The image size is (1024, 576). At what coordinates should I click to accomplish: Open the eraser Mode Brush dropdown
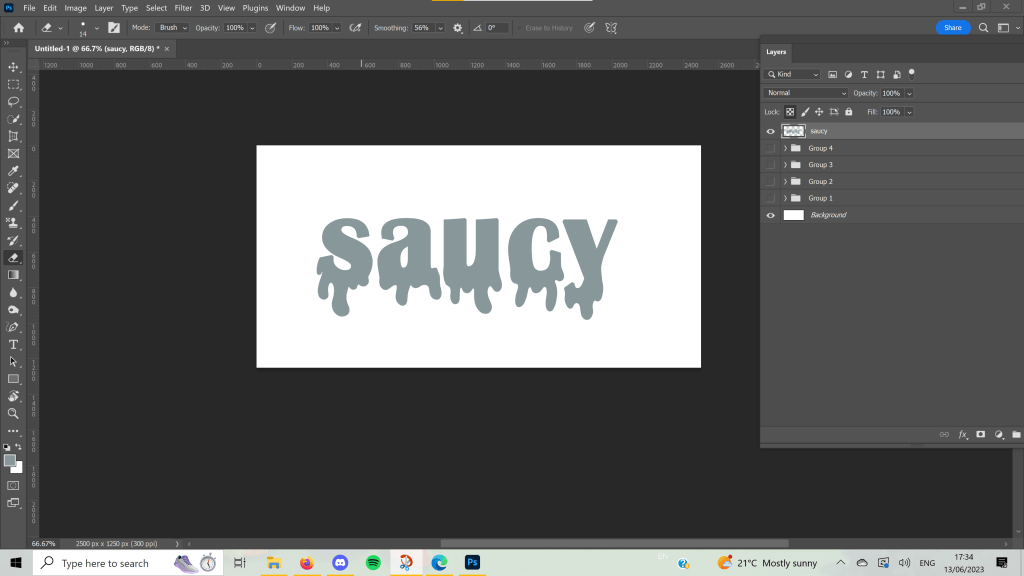coord(172,28)
